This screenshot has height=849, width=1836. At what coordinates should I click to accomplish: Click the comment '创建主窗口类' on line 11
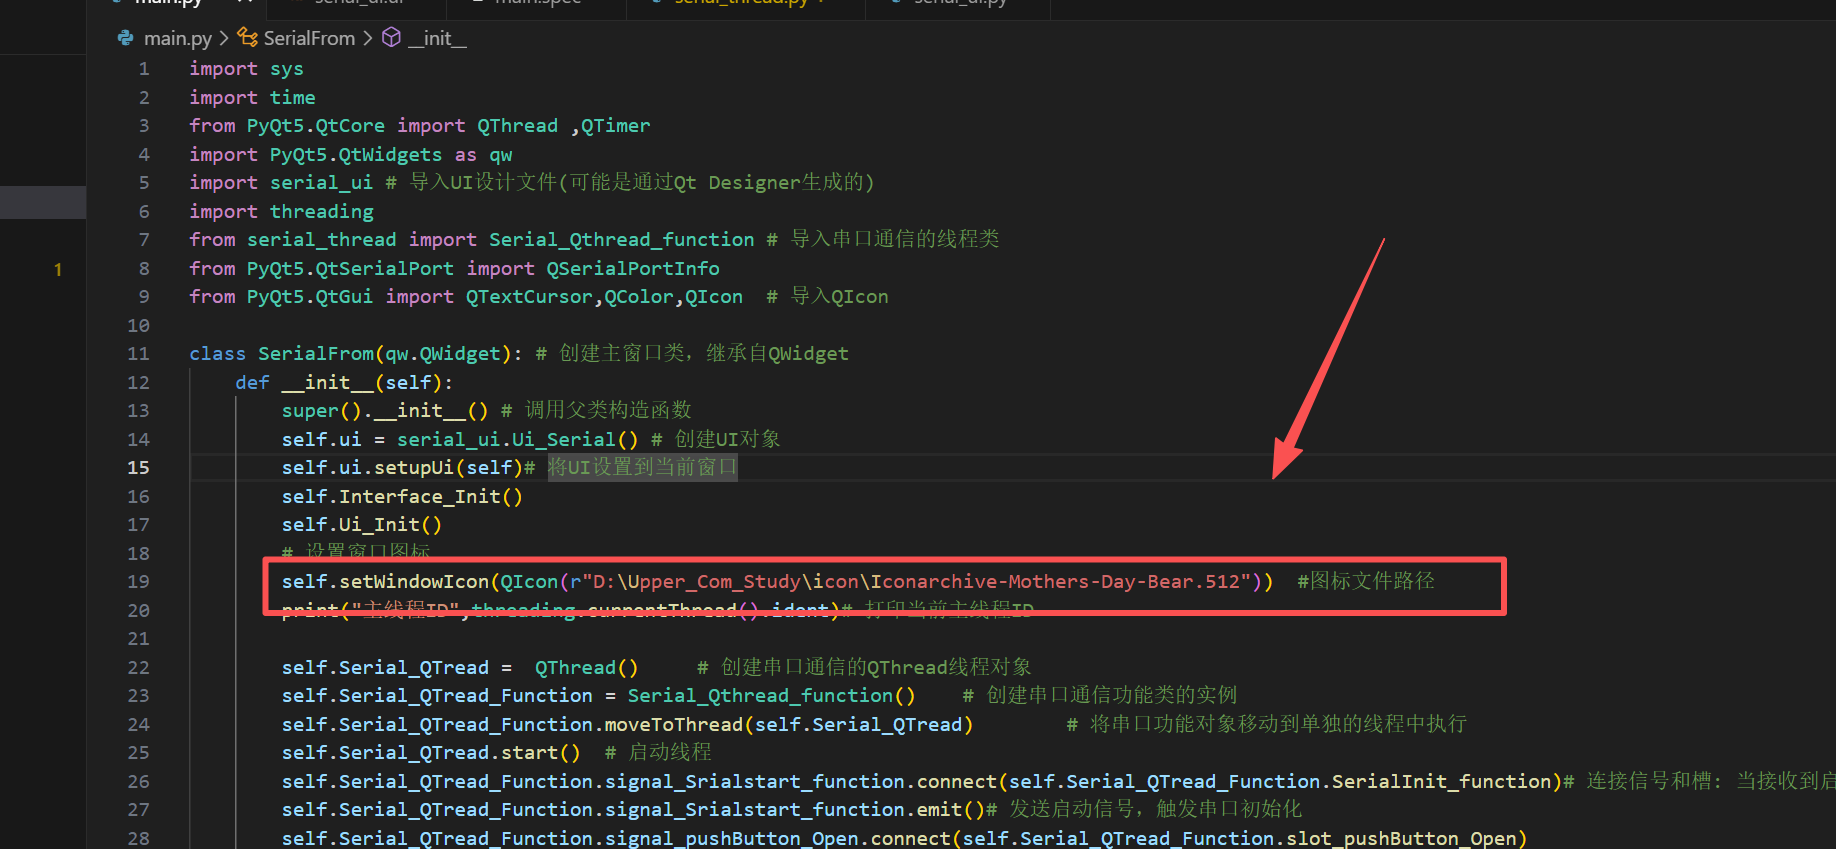point(621,354)
